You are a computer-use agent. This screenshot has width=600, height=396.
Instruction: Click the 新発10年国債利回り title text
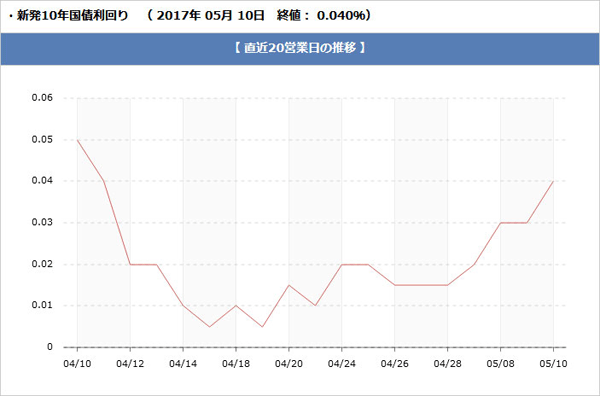72,16
